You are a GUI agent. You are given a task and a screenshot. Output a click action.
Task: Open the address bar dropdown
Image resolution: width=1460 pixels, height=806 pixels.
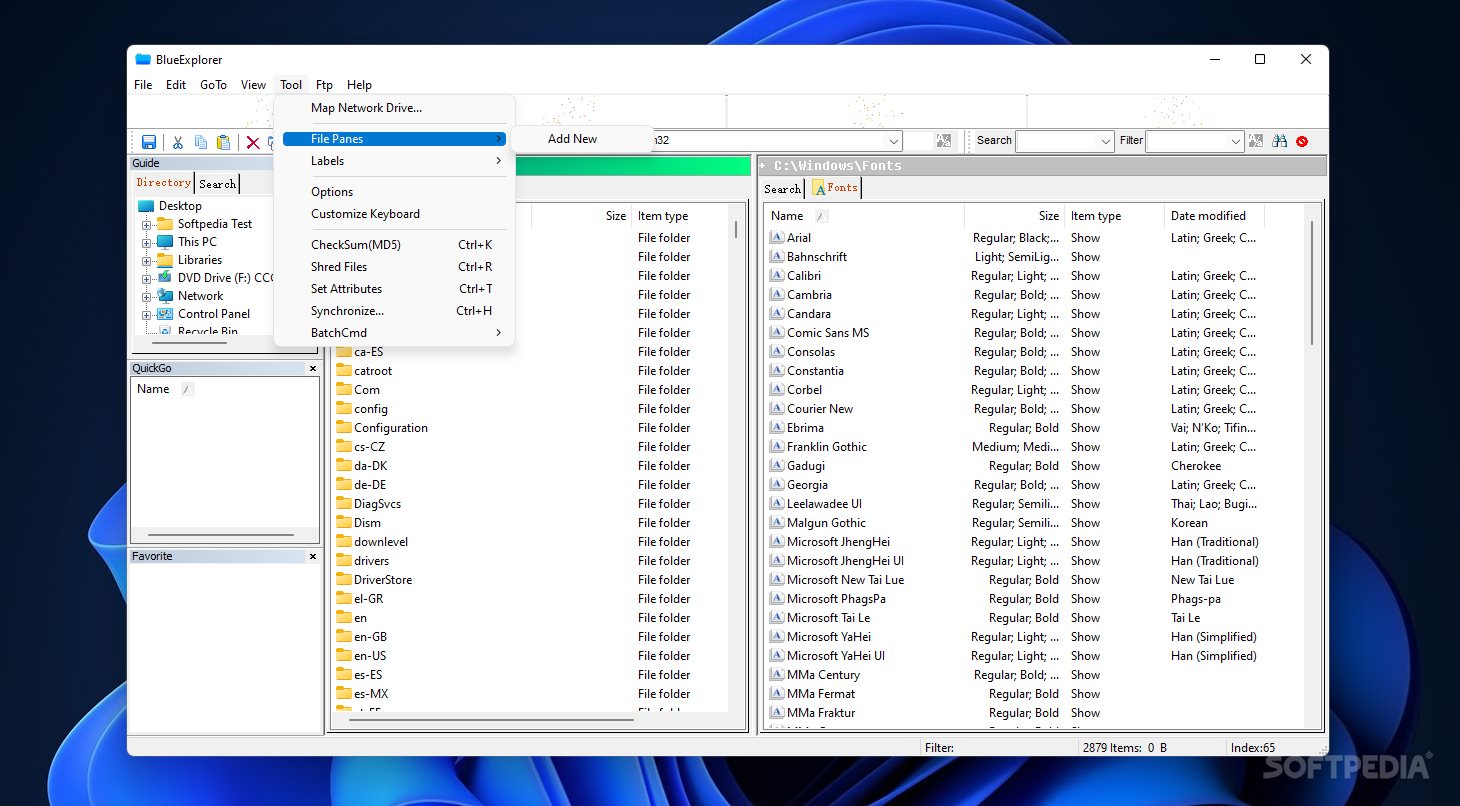click(x=893, y=141)
